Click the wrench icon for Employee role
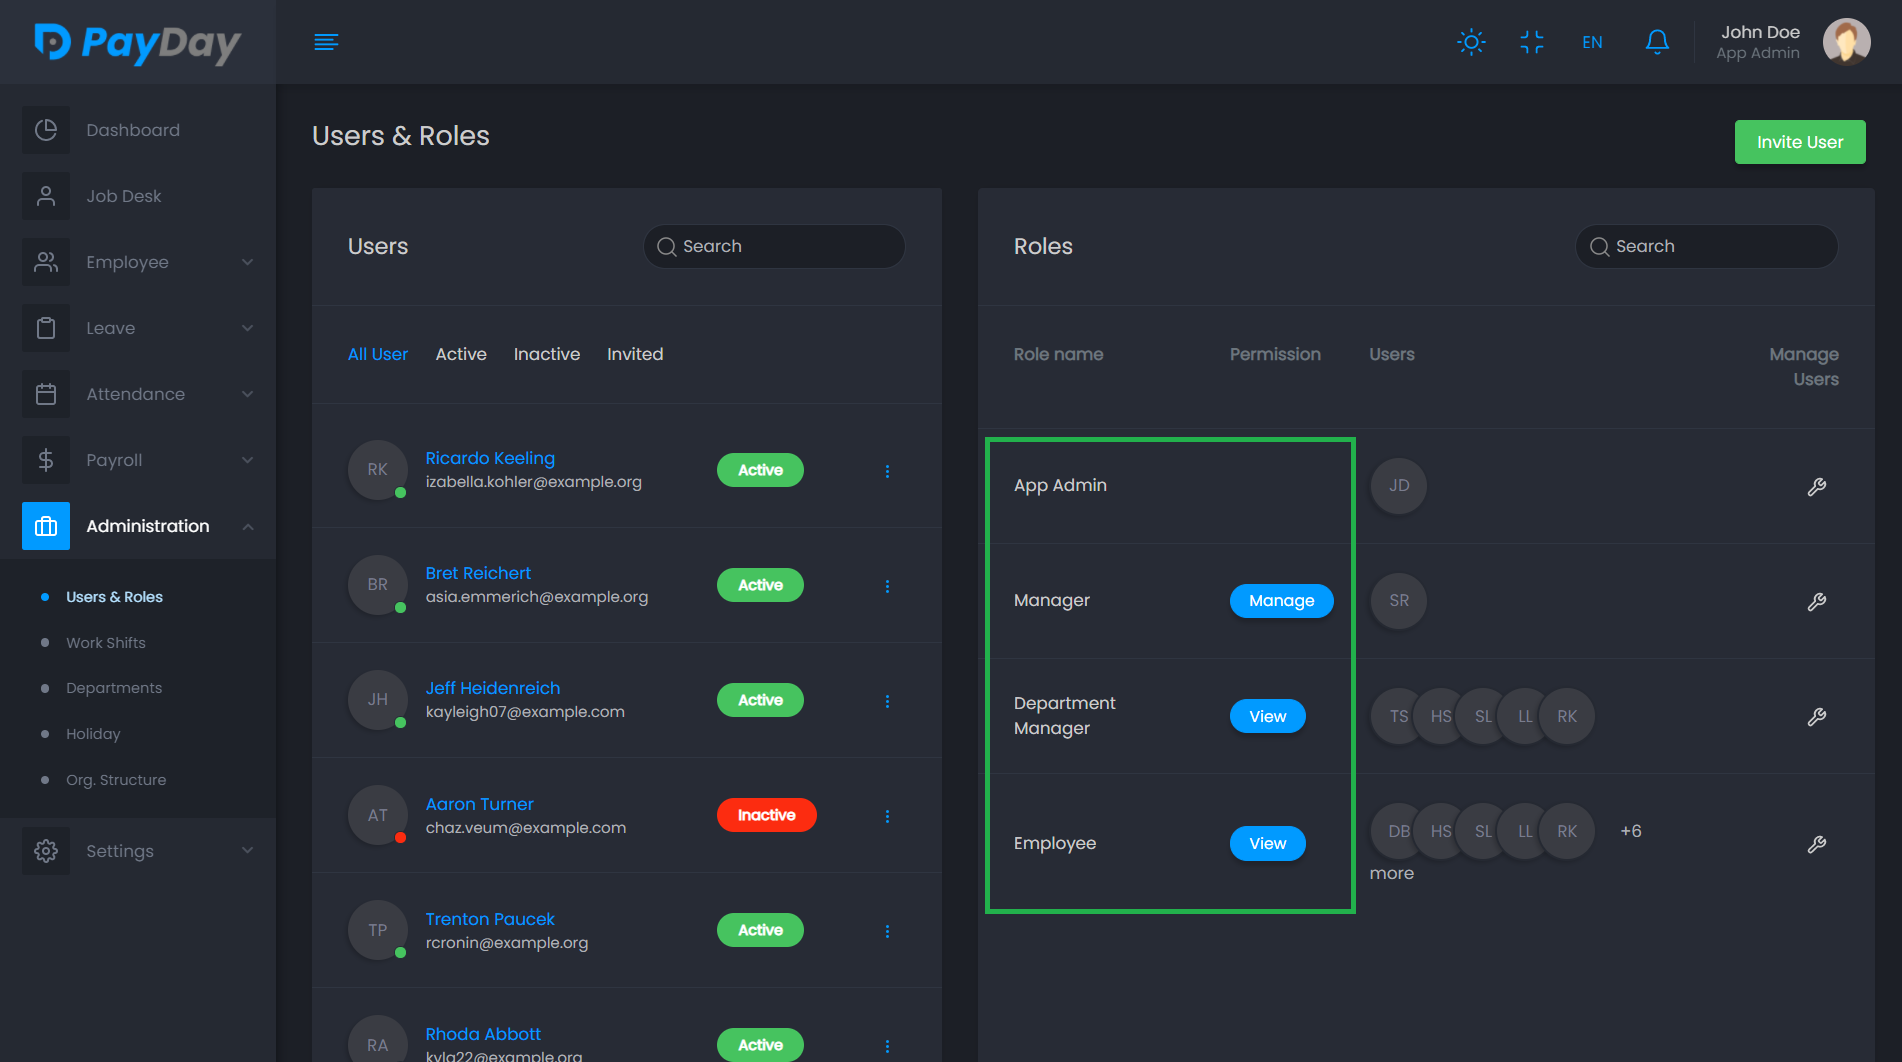Image resolution: width=1902 pixels, height=1062 pixels. pos(1816,845)
